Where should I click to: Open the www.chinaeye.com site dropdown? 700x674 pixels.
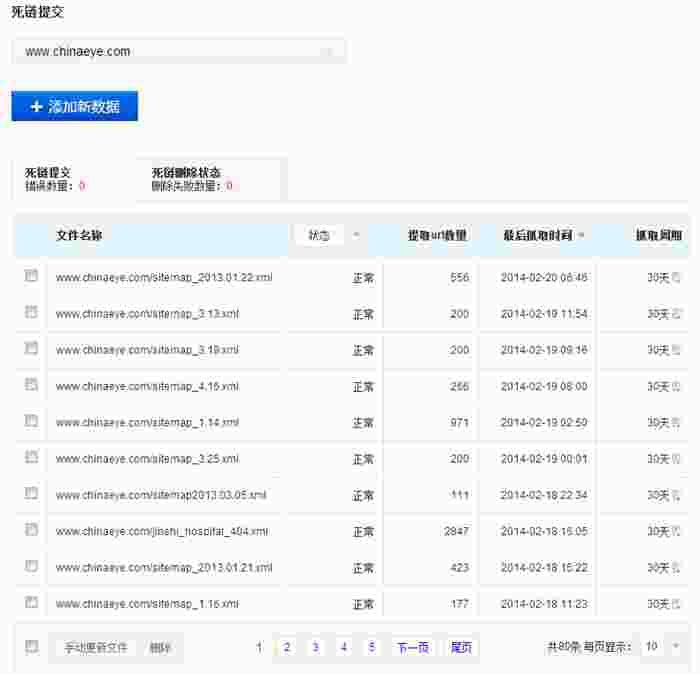tap(179, 51)
